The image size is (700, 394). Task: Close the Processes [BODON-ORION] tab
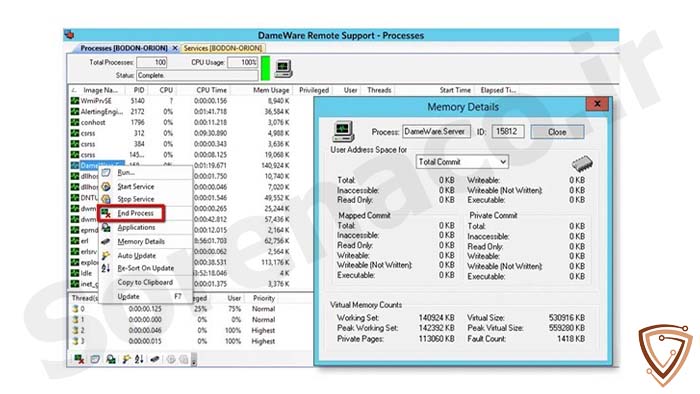175,48
